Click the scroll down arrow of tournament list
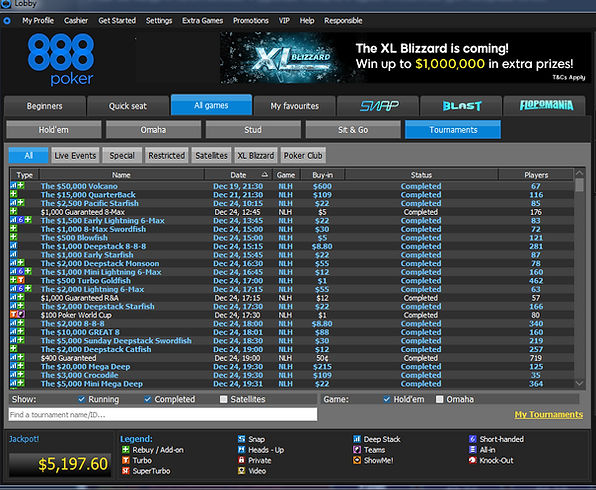 579,383
